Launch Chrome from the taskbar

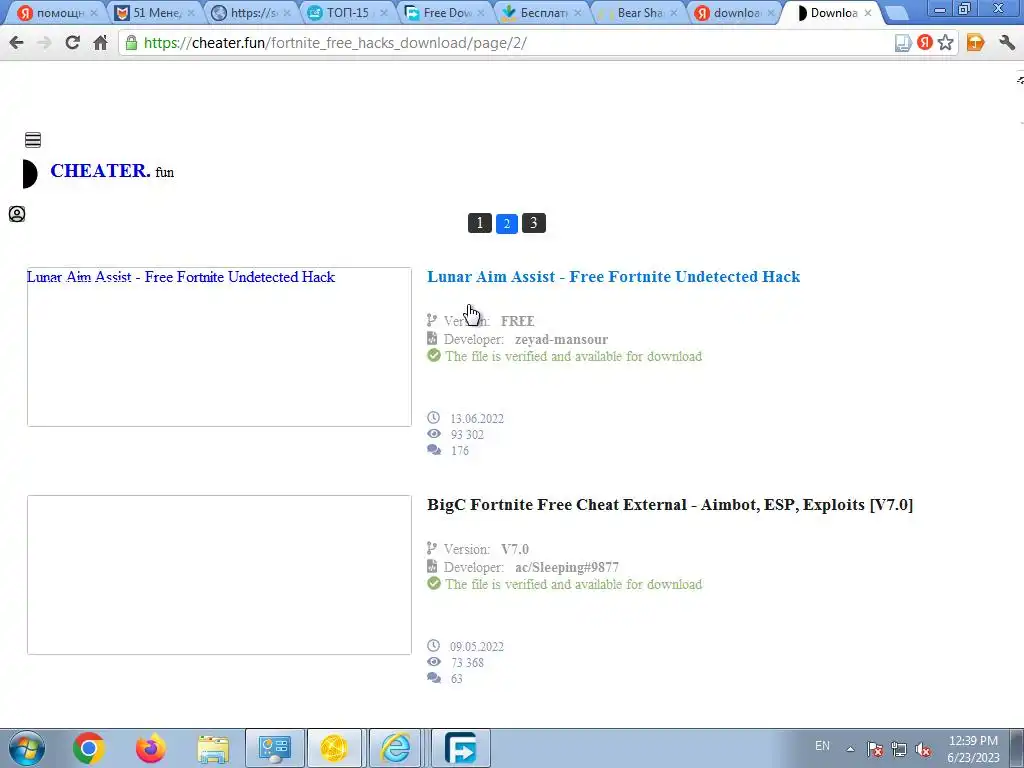(89, 748)
